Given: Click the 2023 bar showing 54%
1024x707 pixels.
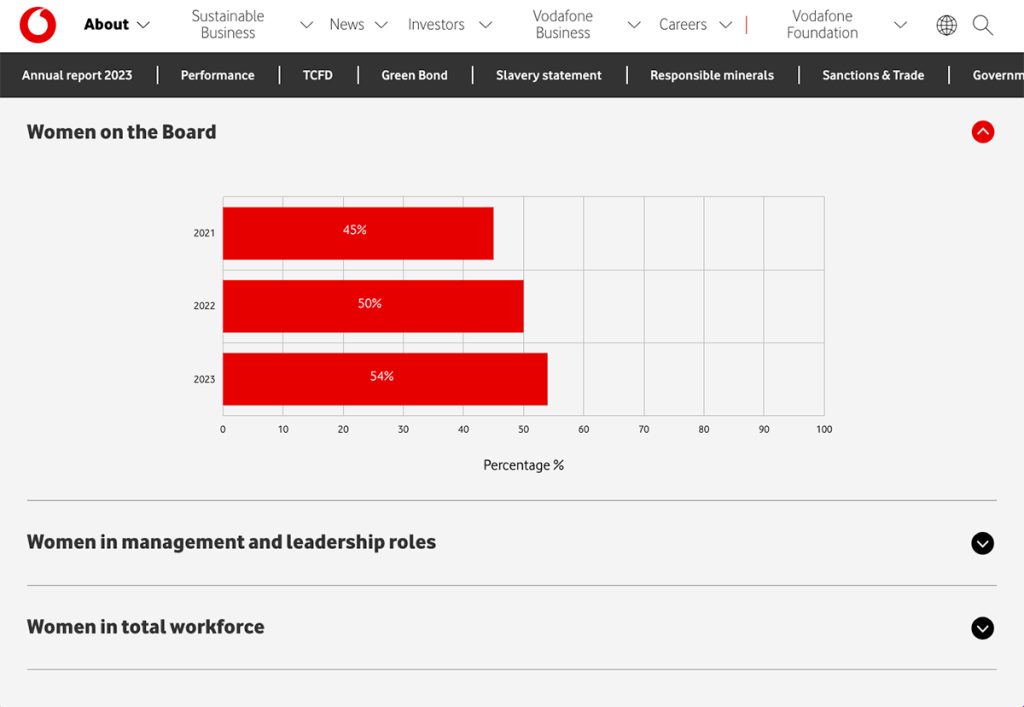Looking at the screenshot, I should pyautogui.click(x=385, y=379).
